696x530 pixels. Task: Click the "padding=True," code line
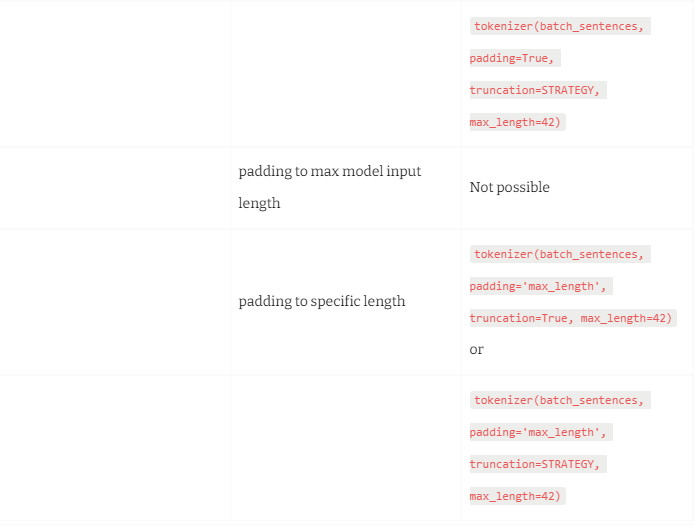(x=513, y=58)
